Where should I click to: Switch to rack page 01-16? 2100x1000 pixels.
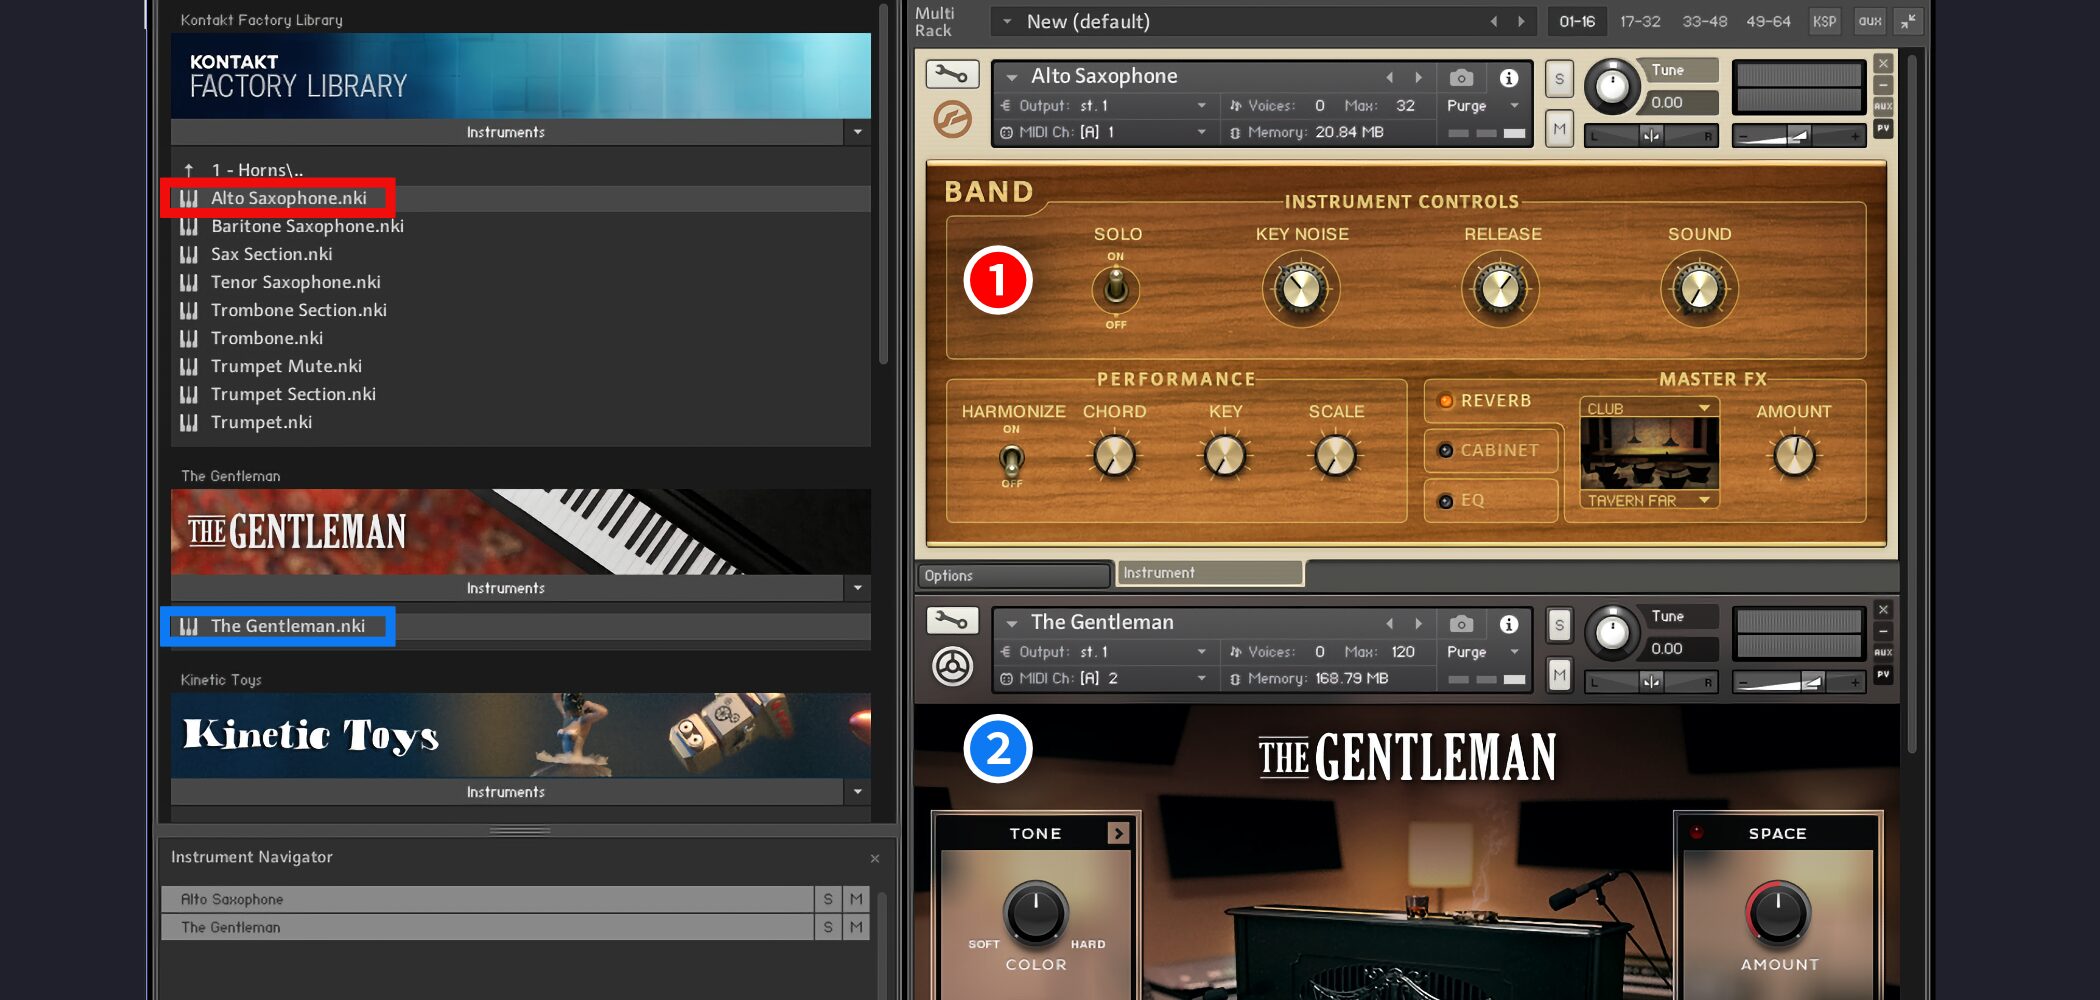1577,22
